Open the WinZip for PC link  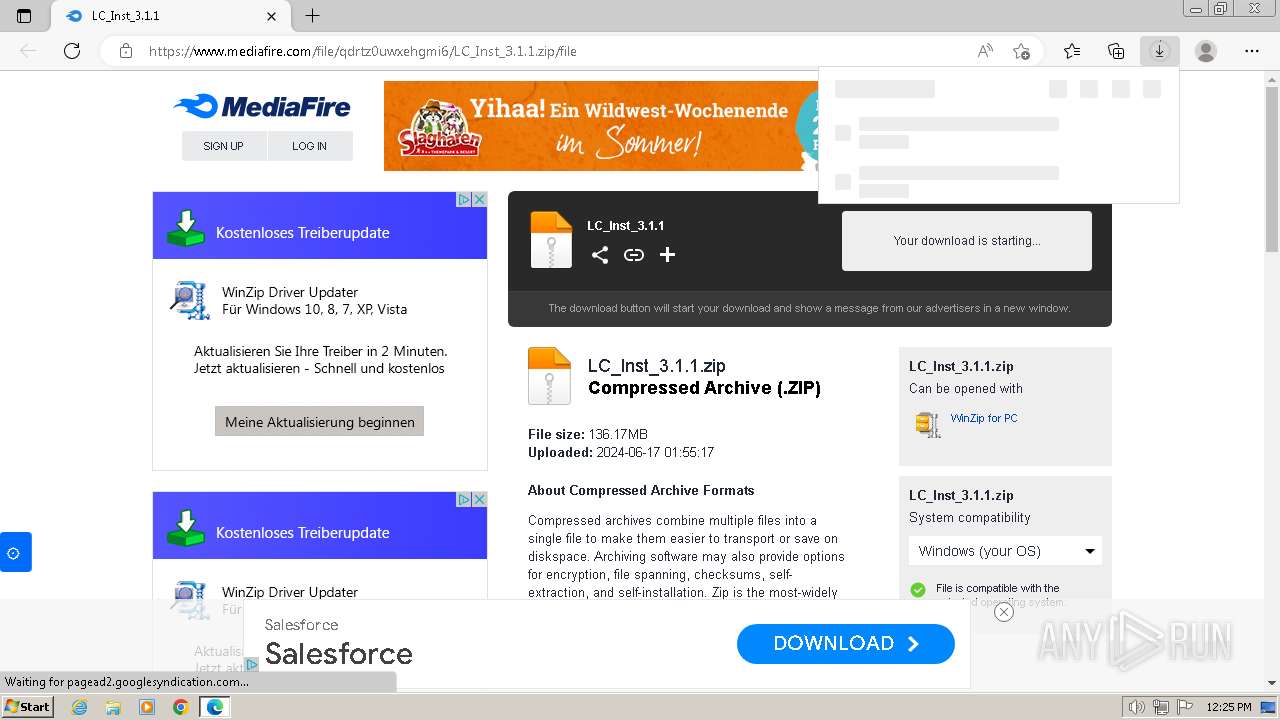click(x=984, y=418)
